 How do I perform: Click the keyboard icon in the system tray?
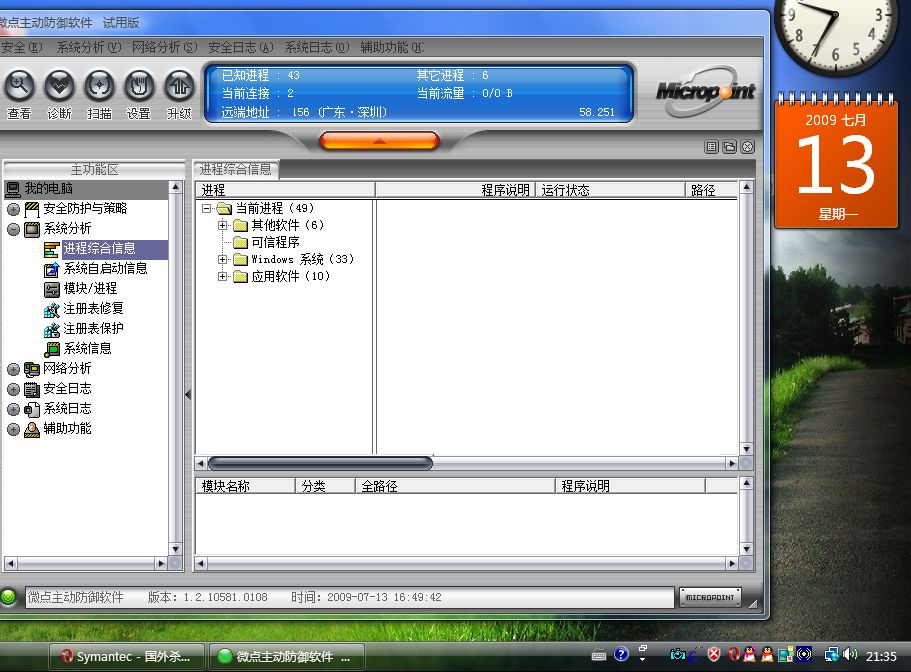pyautogui.click(x=599, y=656)
